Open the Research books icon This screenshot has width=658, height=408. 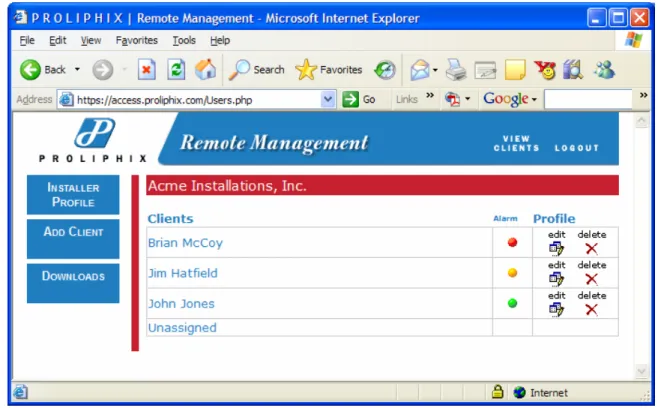point(573,70)
